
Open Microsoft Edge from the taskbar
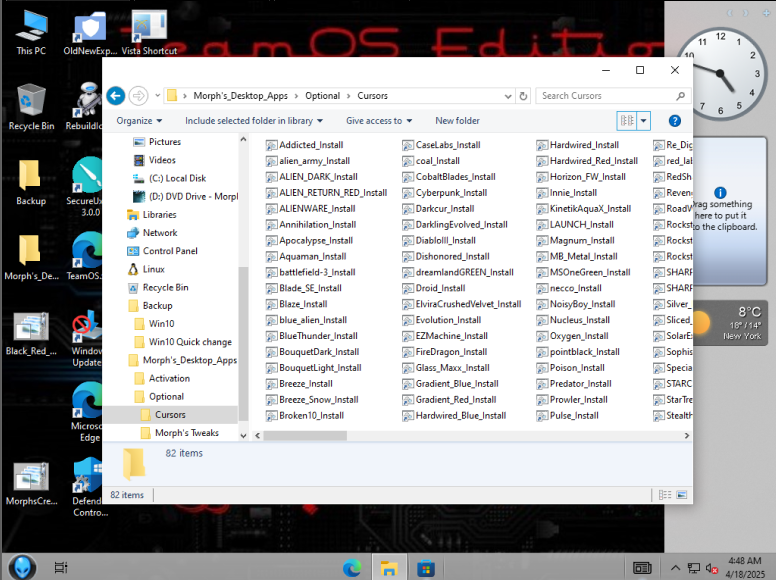point(352,568)
